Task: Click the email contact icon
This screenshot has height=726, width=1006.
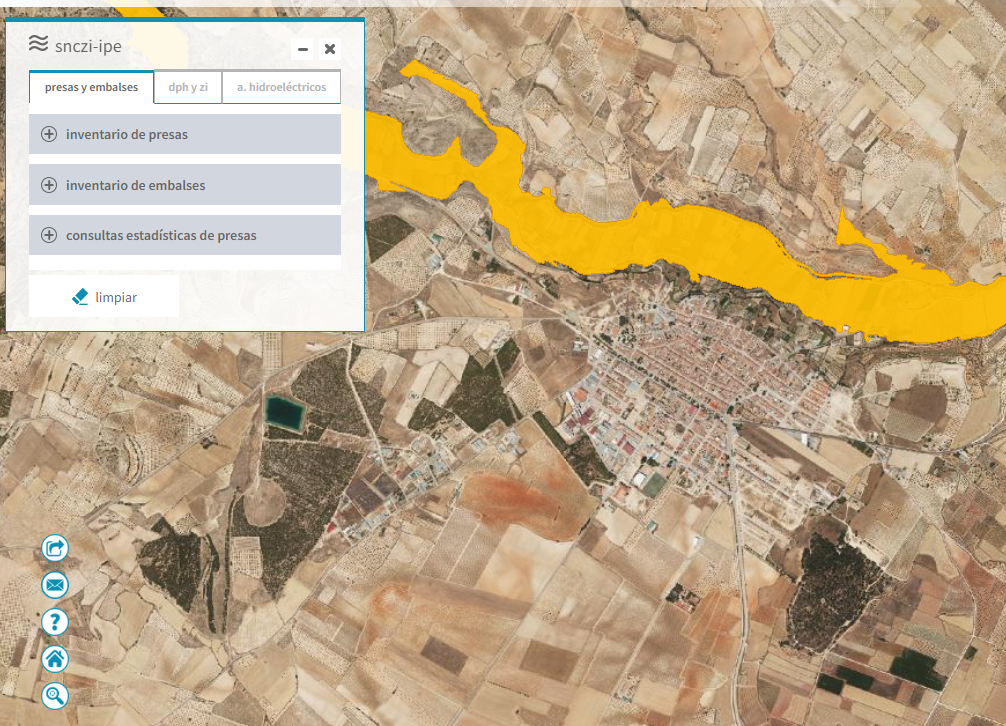Action: point(54,584)
